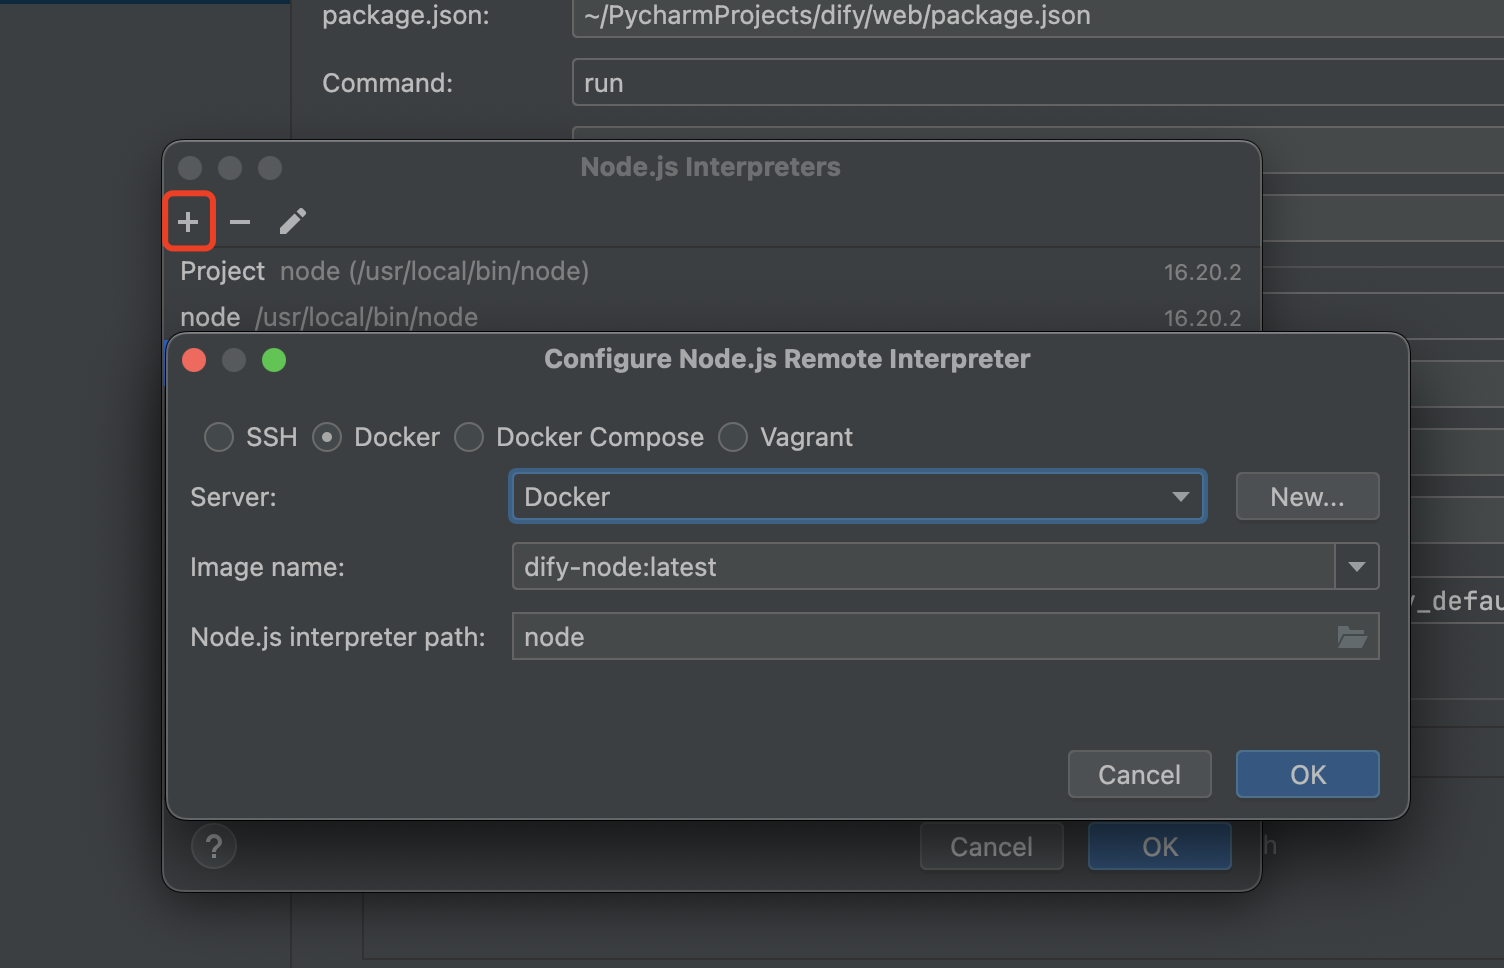Click the green zoom button on remote interpreter dialog
Screen dimensions: 1504x968
click(x=274, y=360)
